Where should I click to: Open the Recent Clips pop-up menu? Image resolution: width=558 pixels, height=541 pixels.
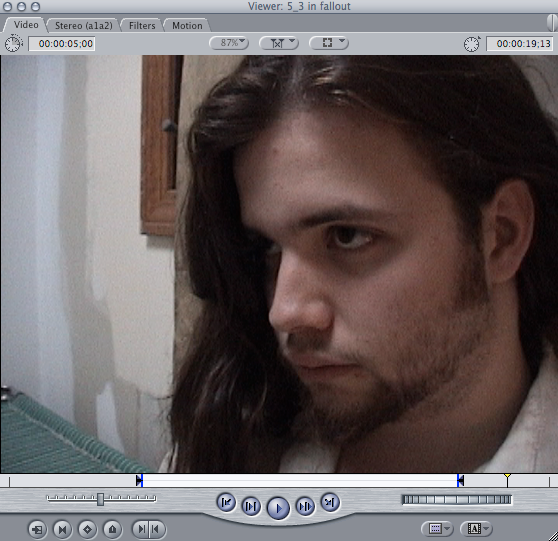point(437,529)
